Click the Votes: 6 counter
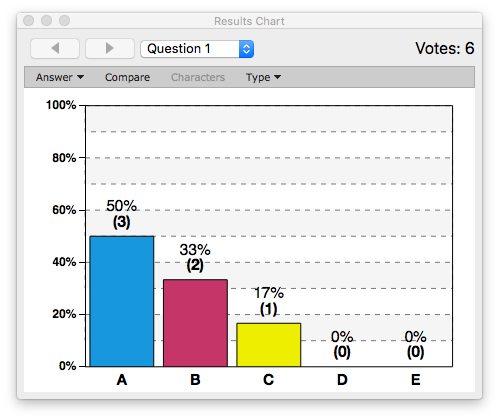This screenshot has width=499, height=420. coord(445,49)
